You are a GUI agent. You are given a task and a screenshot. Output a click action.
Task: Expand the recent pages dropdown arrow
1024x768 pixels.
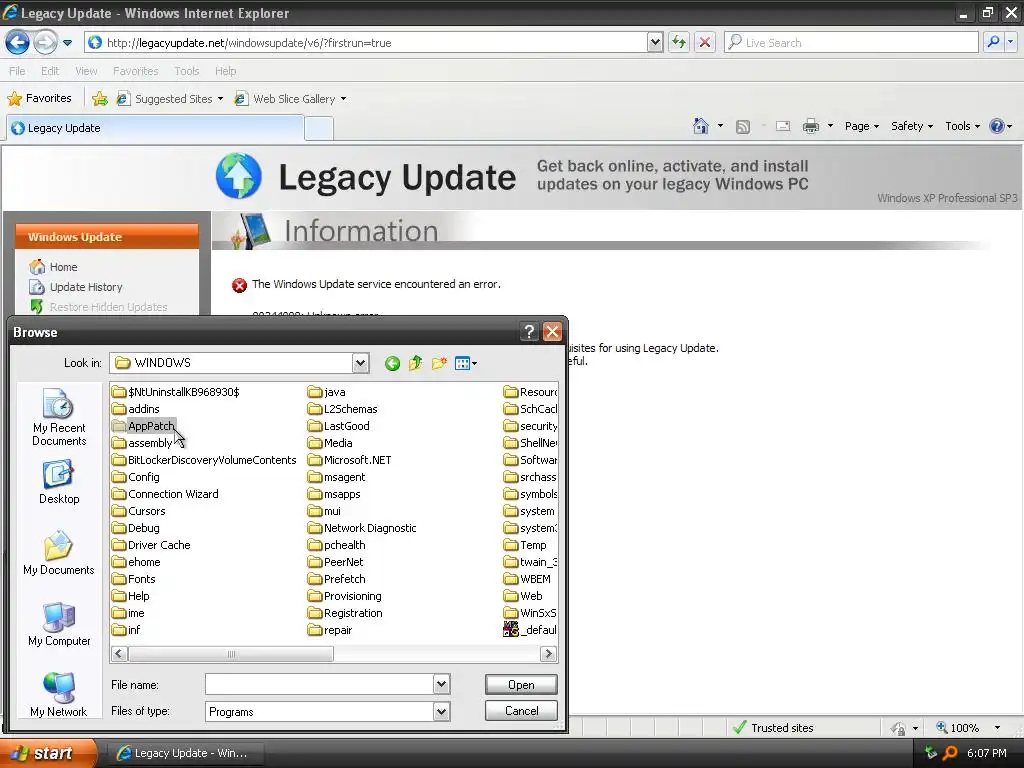67,43
